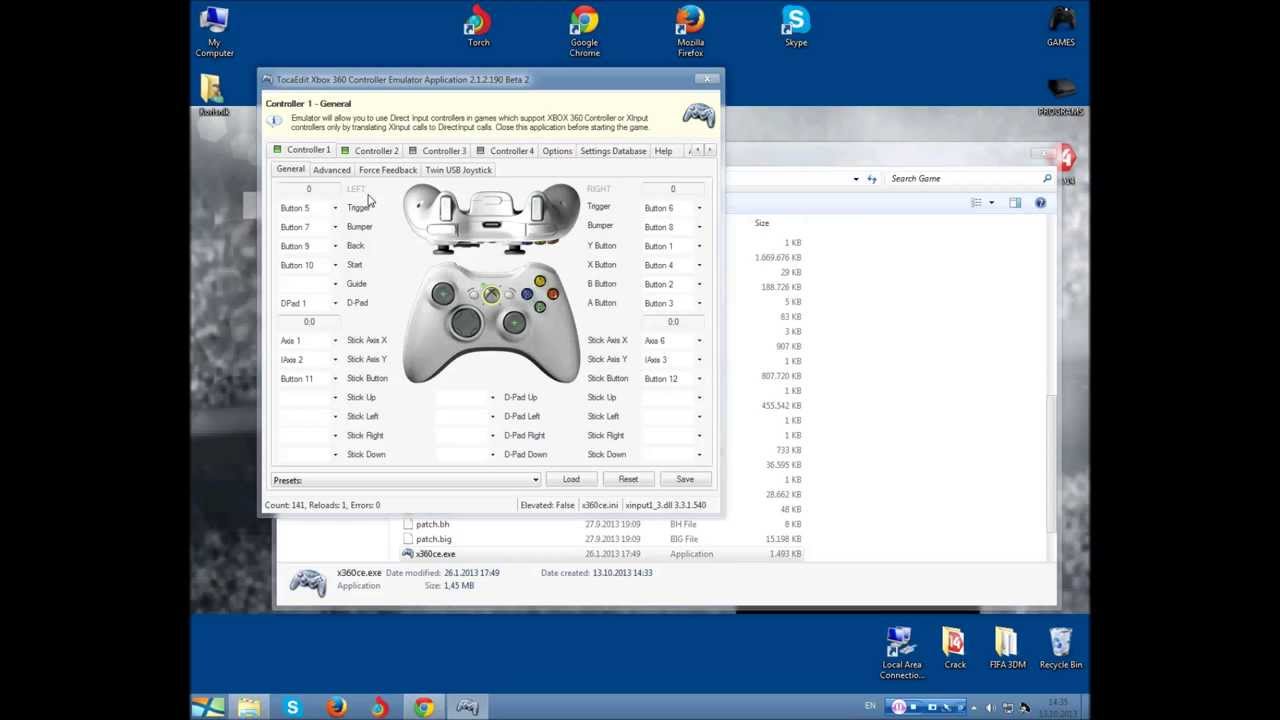
Task: Launch Skype from desktop icon
Action: click(796, 27)
